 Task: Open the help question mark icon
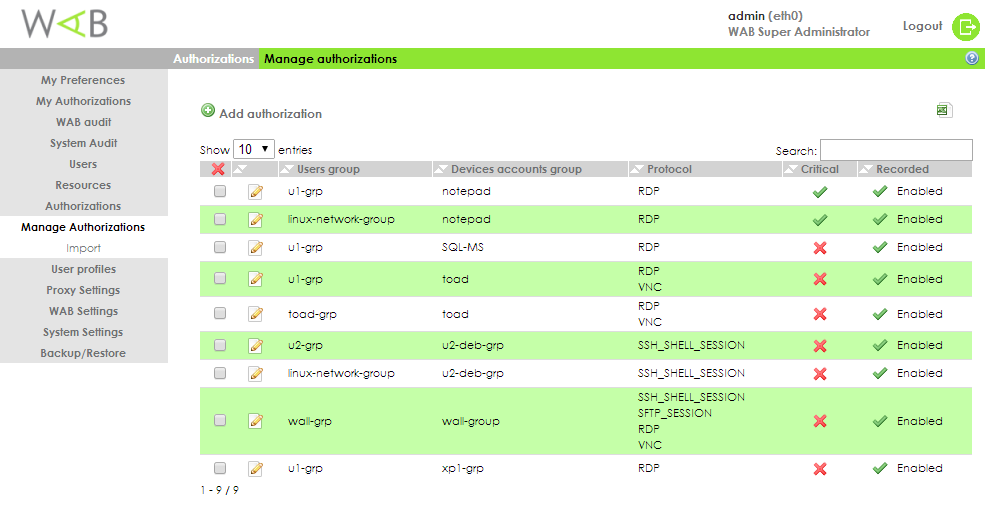tap(971, 59)
